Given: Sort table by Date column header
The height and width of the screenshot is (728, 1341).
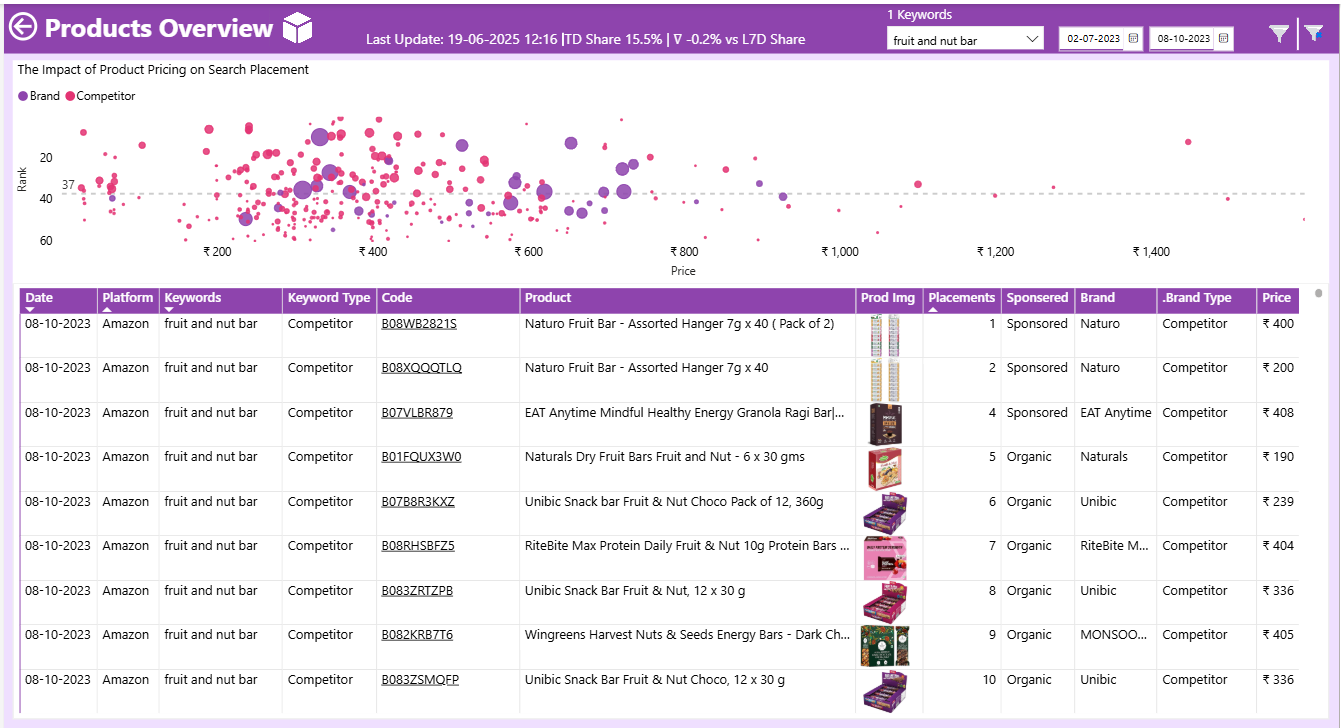Looking at the screenshot, I should (x=39, y=298).
